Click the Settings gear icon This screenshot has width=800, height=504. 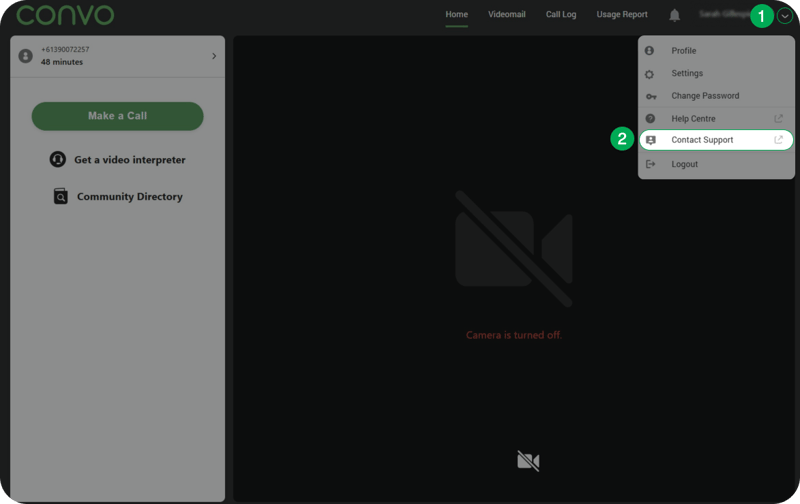tap(649, 74)
